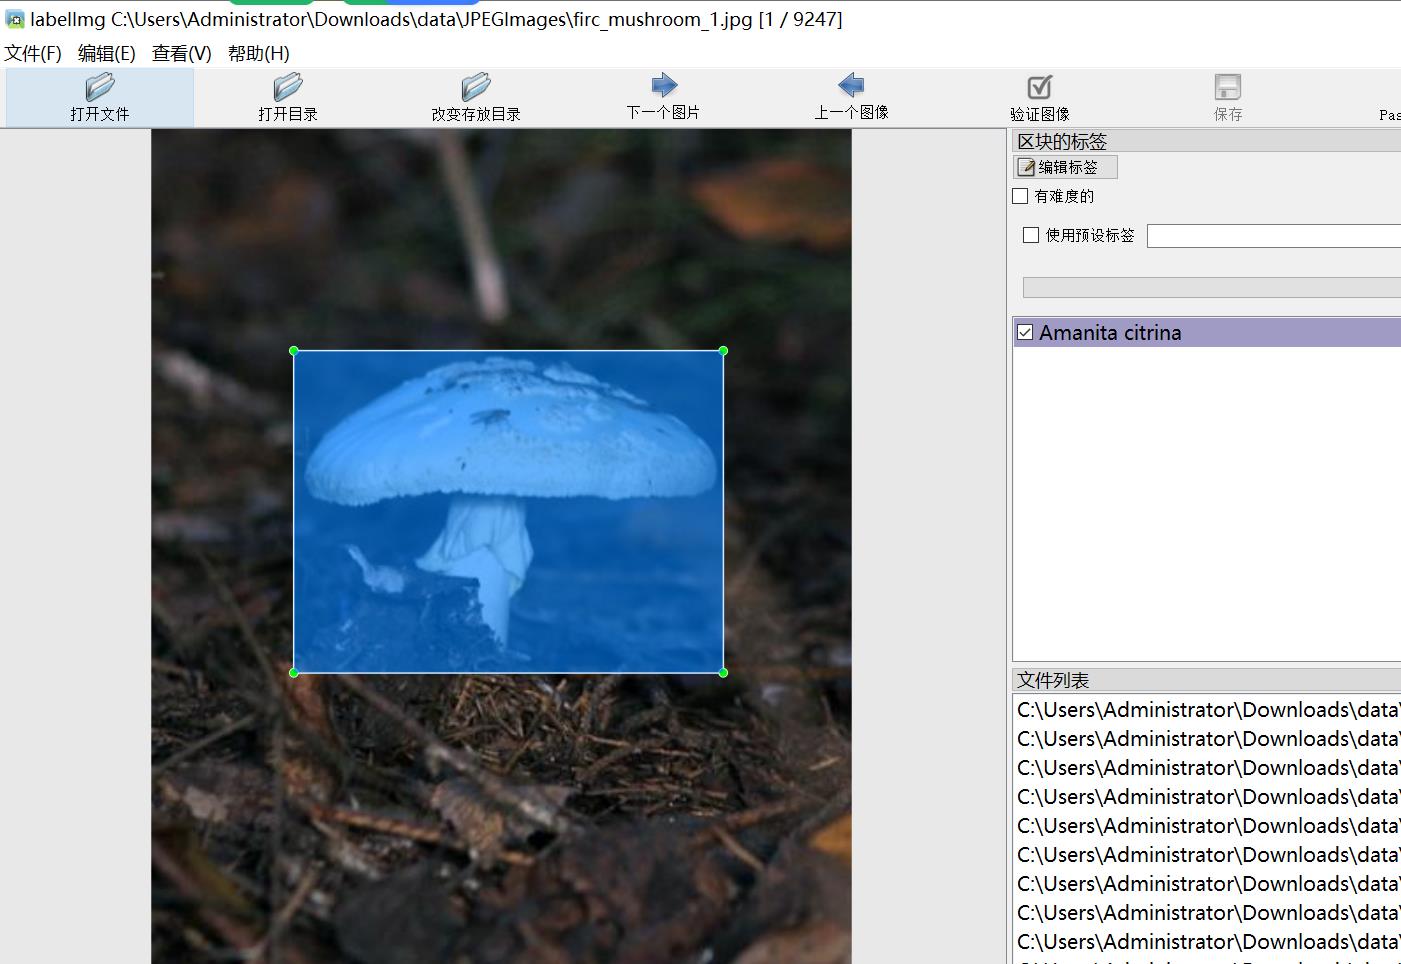
Task: Click the Open Directory (打开目录) toolbar icon
Action: [288, 86]
